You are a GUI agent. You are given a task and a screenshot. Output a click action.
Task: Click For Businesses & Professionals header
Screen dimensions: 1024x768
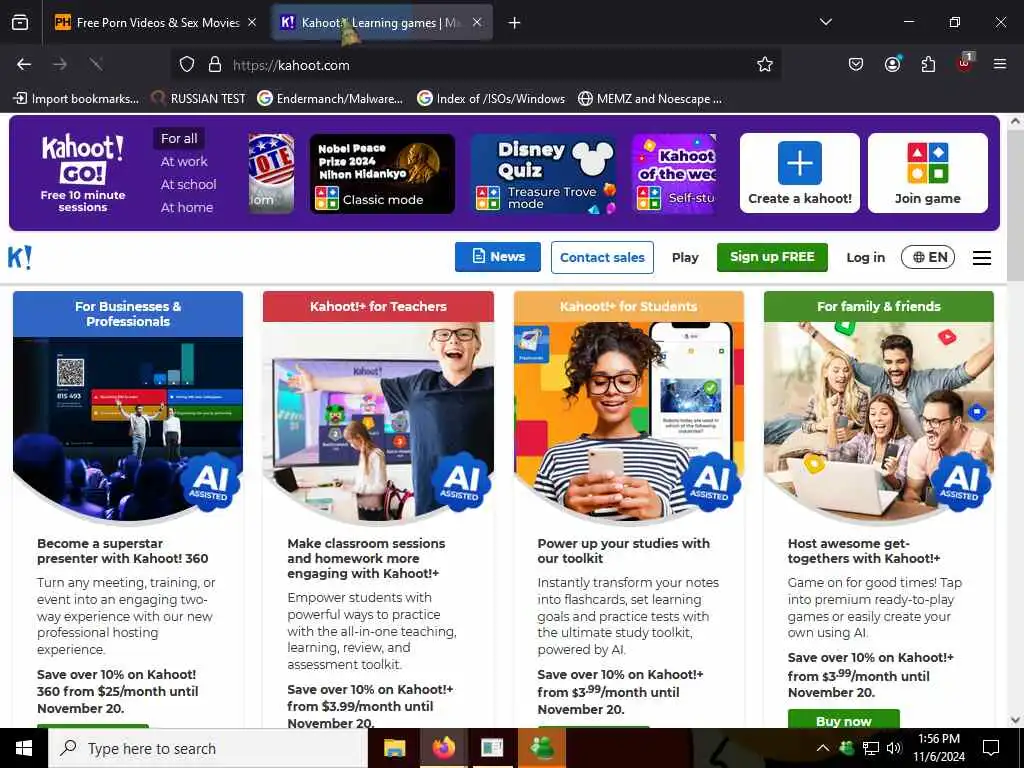click(128, 313)
